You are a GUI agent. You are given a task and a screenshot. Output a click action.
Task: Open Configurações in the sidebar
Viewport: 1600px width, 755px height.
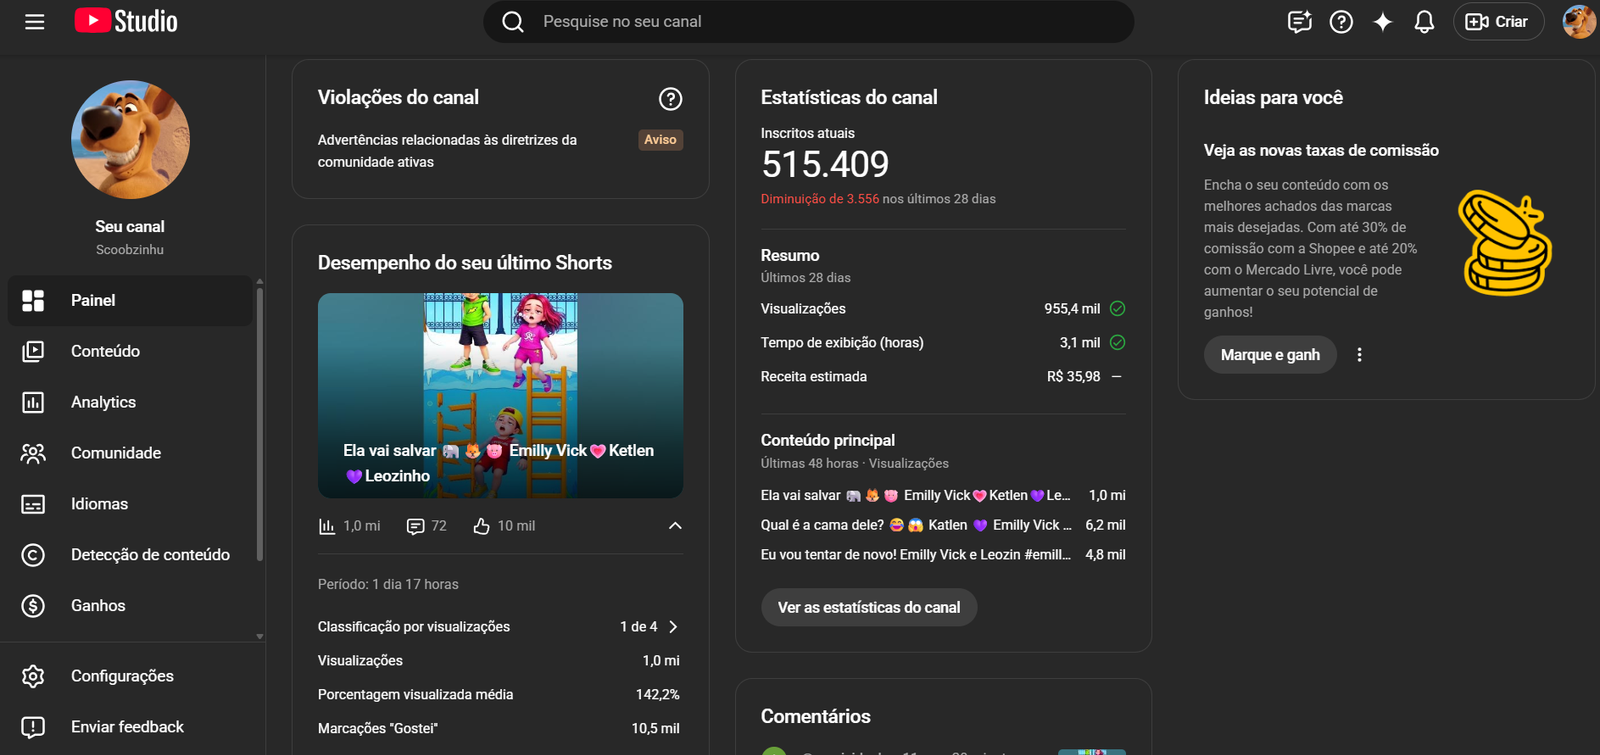click(x=130, y=676)
